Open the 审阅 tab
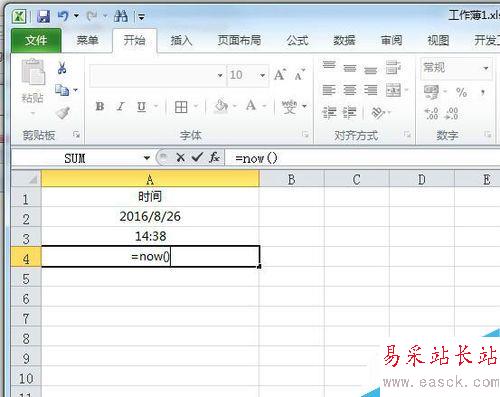The width and height of the screenshot is (500, 397). pos(391,40)
